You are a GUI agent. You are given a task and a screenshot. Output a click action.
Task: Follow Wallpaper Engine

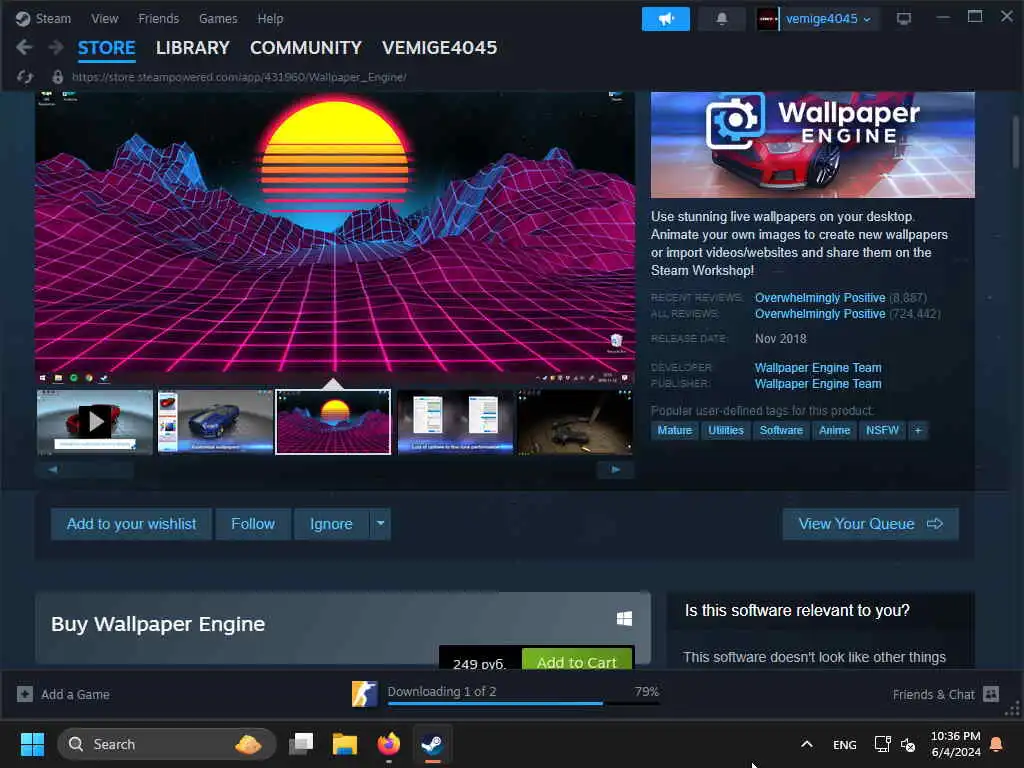(253, 524)
